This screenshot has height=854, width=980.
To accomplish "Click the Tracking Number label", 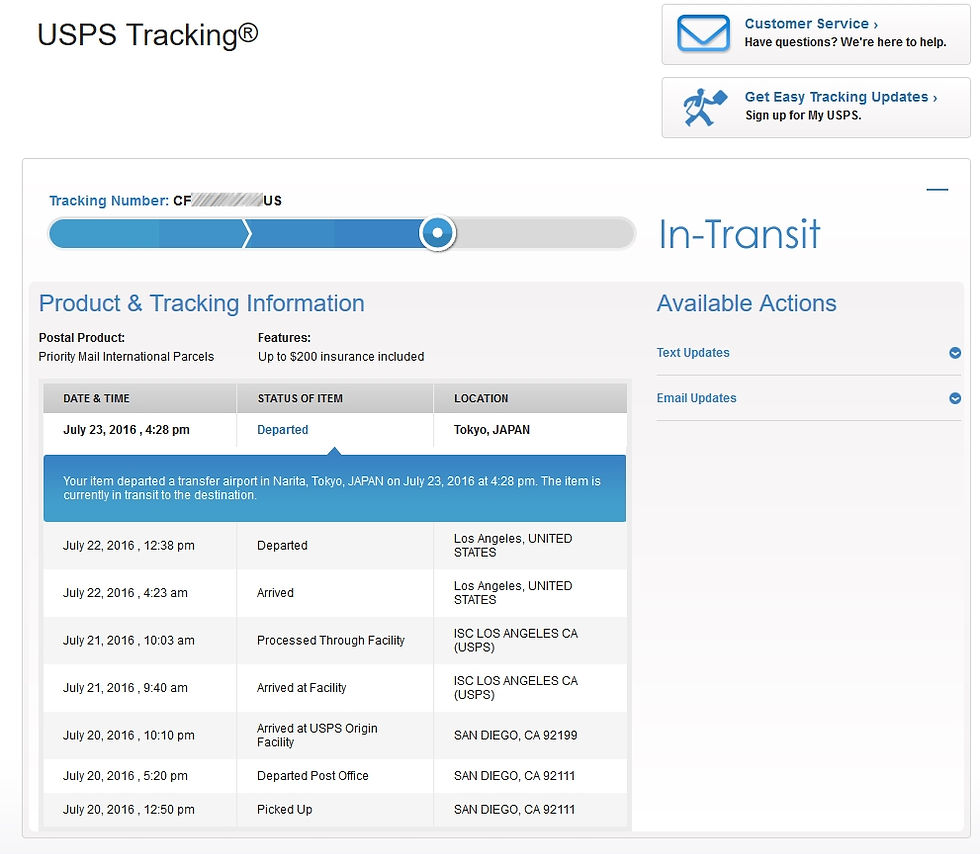I will coord(109,201).
